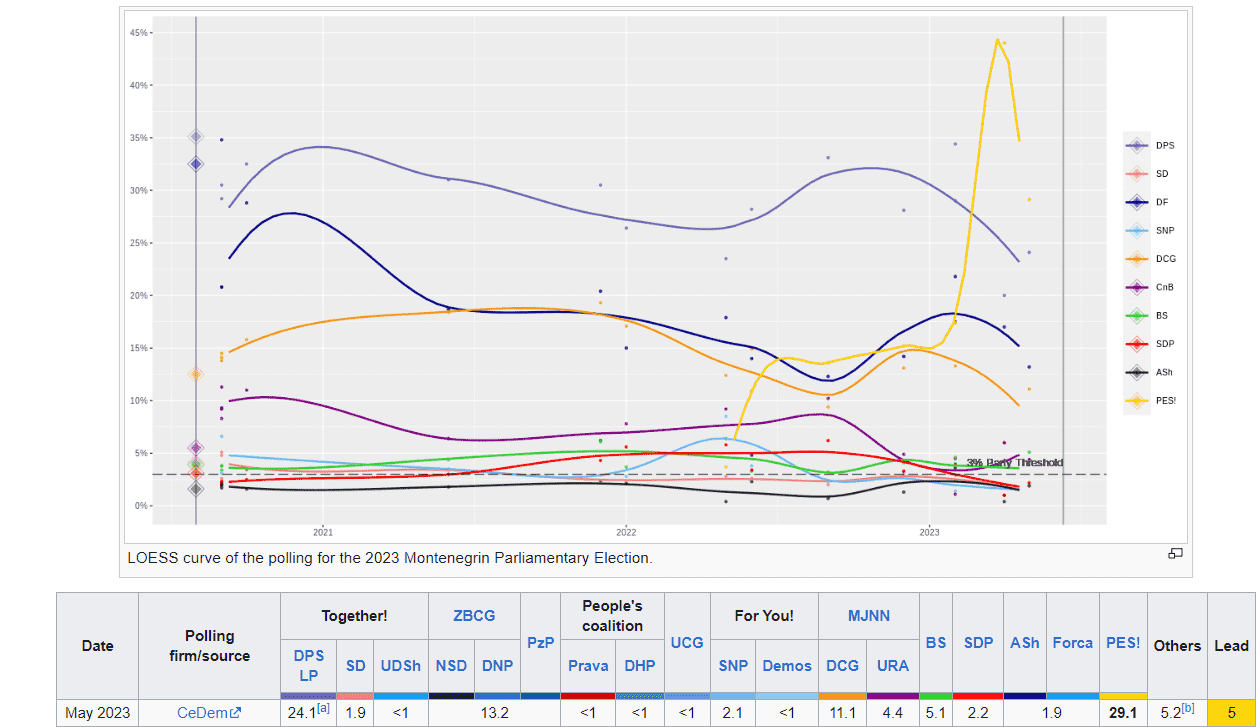Click the CnB purple legend marker
Screen dimensions: 1258x727
click(1136, 288)
